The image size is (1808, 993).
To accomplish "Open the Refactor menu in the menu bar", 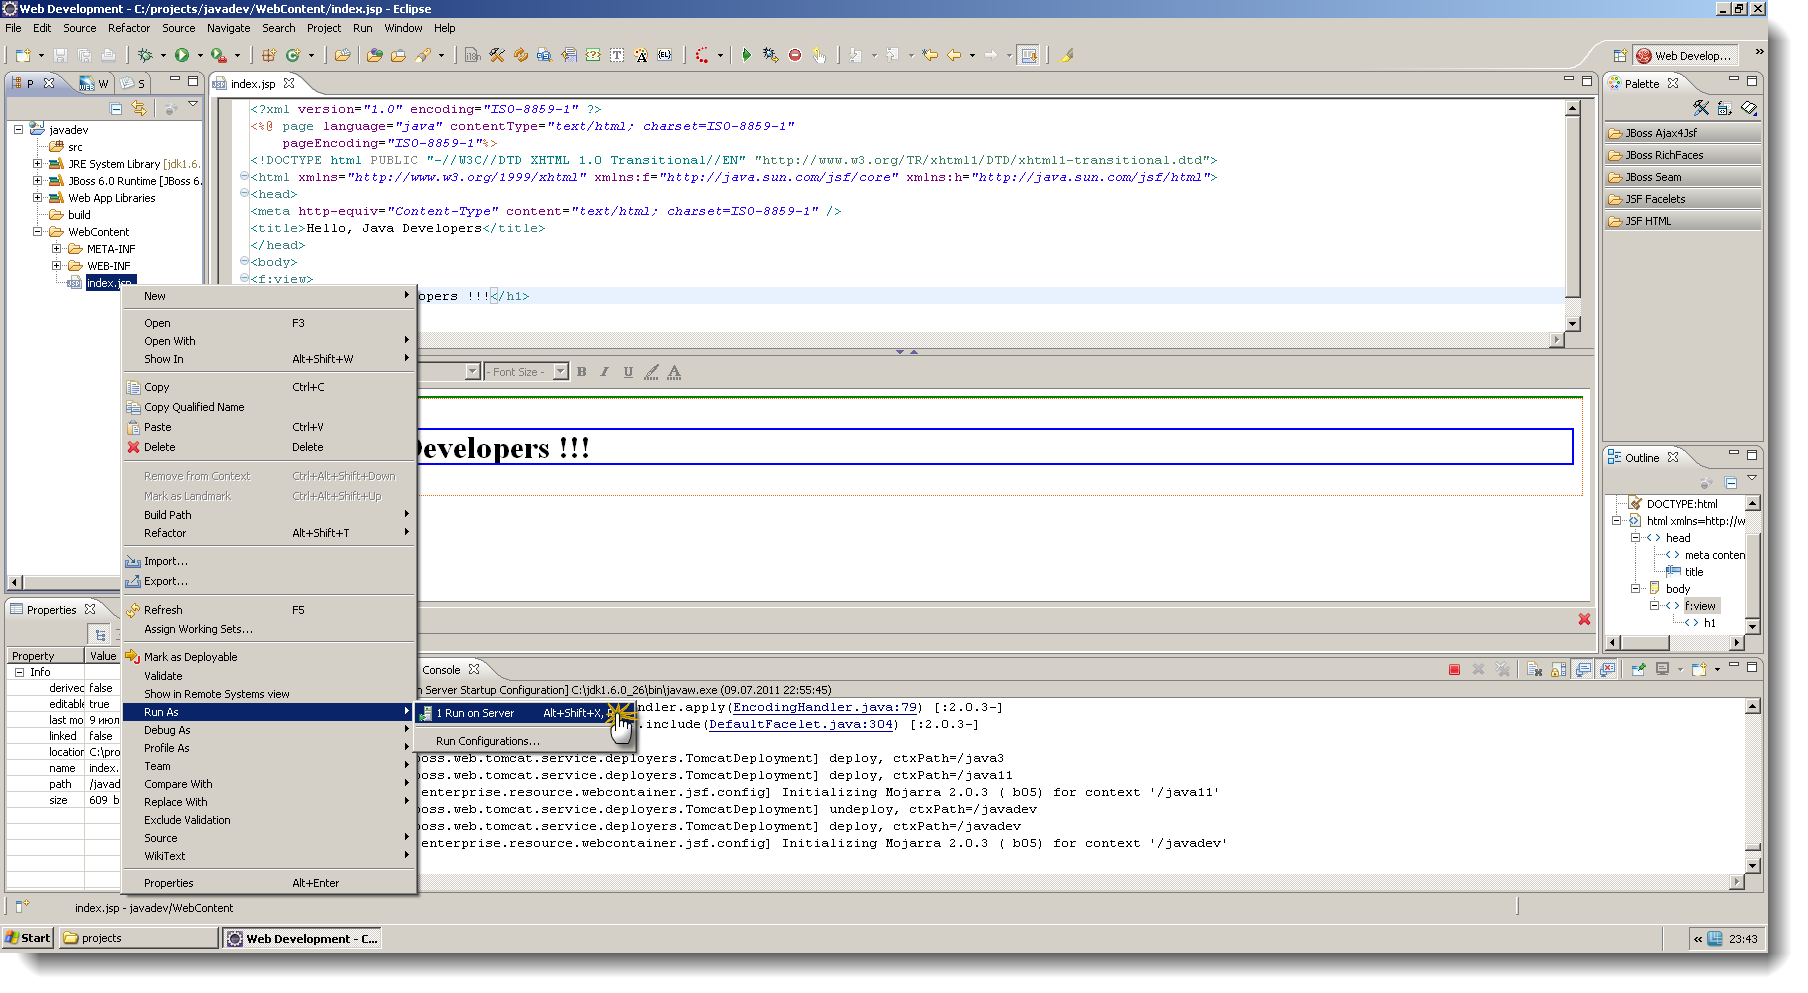I will click(129, 27).
